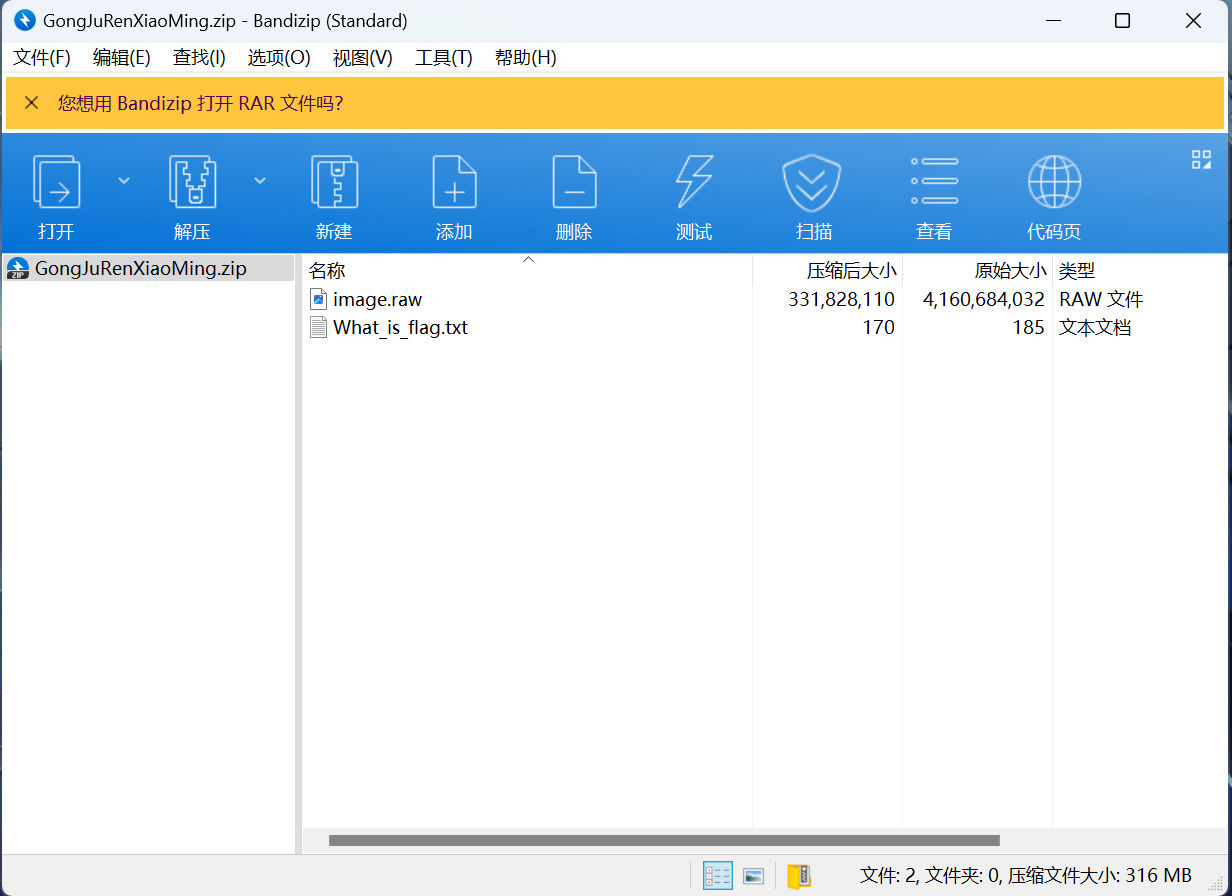Open the 查找(I) menu

(199, 57)
